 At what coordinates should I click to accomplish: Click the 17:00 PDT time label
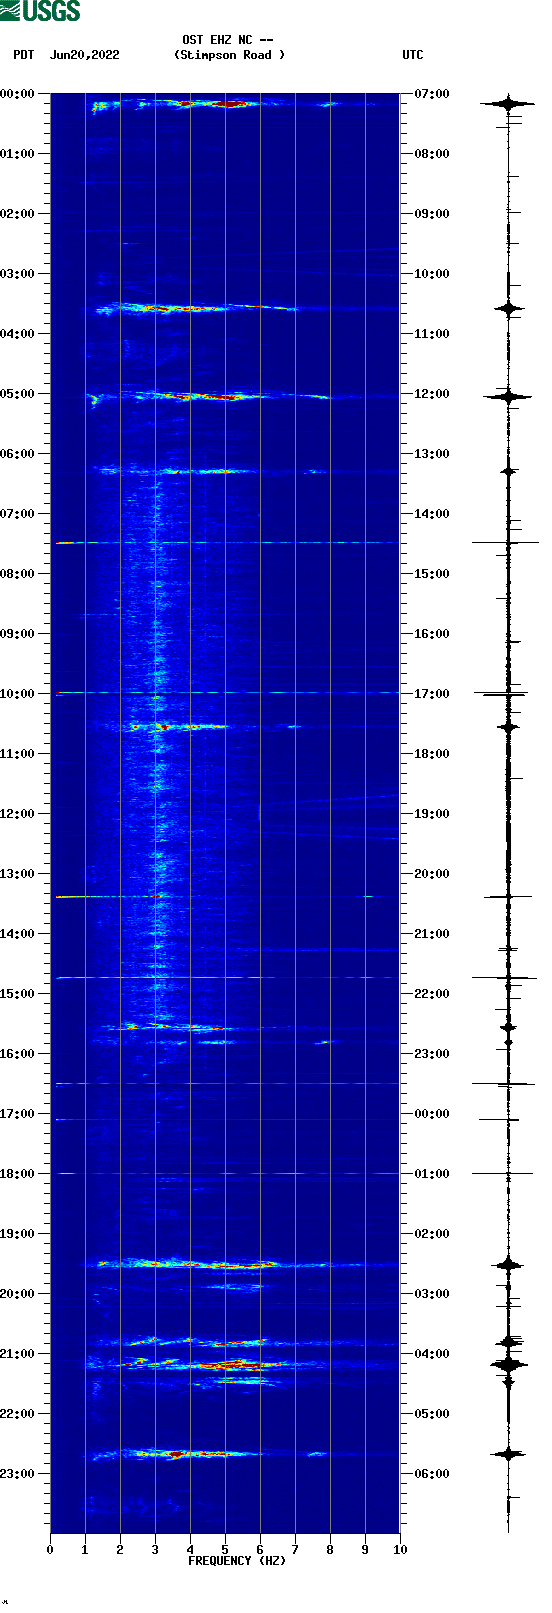point(18,1114)
